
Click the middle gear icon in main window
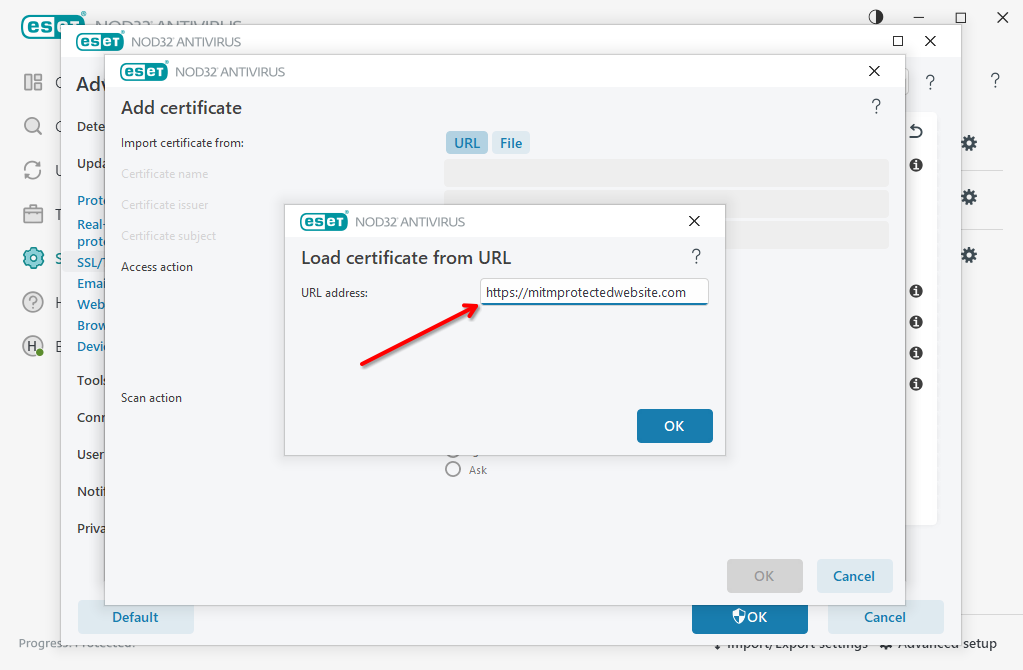pyautogui.click(x=969, y=197)
